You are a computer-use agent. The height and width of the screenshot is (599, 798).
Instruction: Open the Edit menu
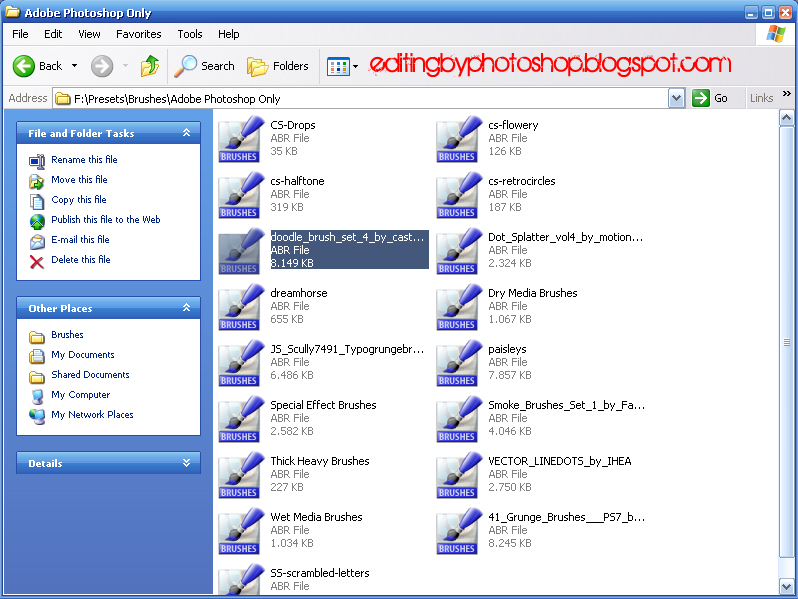coord(53,34)
